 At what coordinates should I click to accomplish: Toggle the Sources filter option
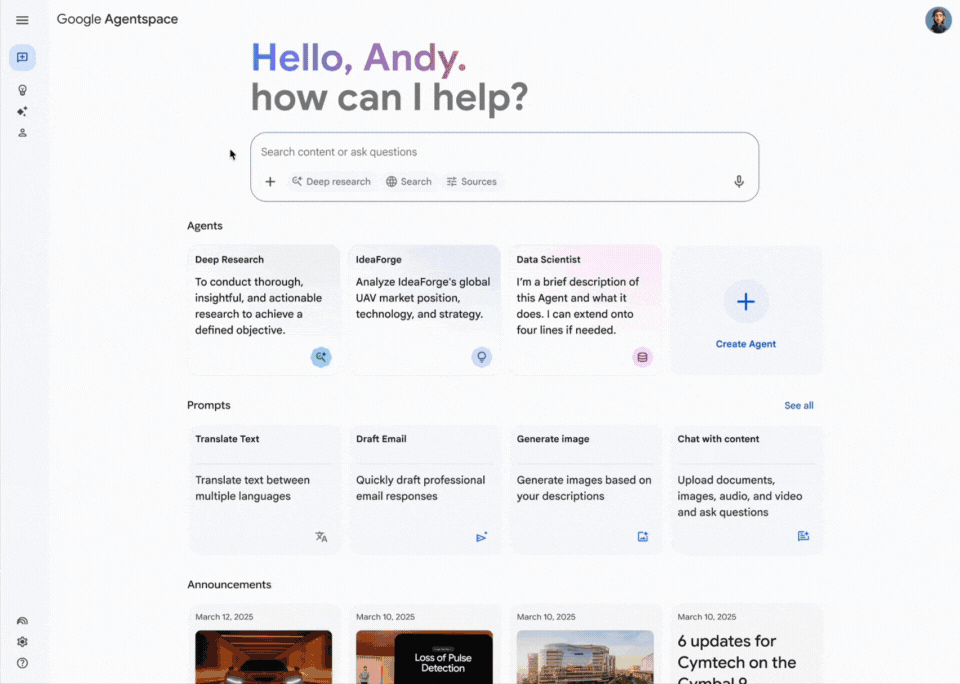[x=471, y=181]
